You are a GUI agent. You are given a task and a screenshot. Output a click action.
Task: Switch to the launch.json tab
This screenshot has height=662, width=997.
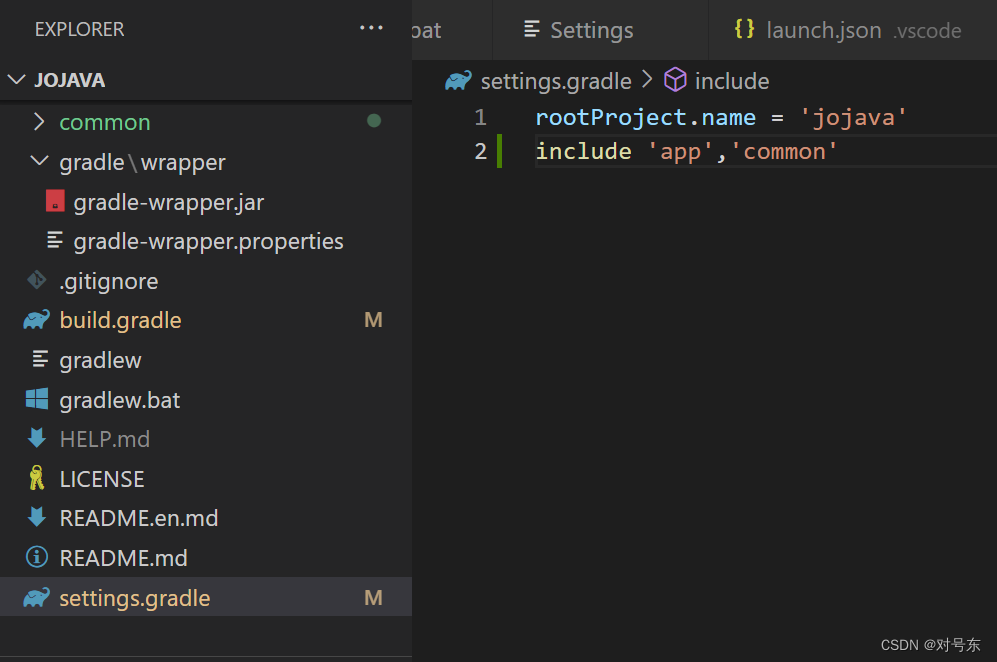823,30
